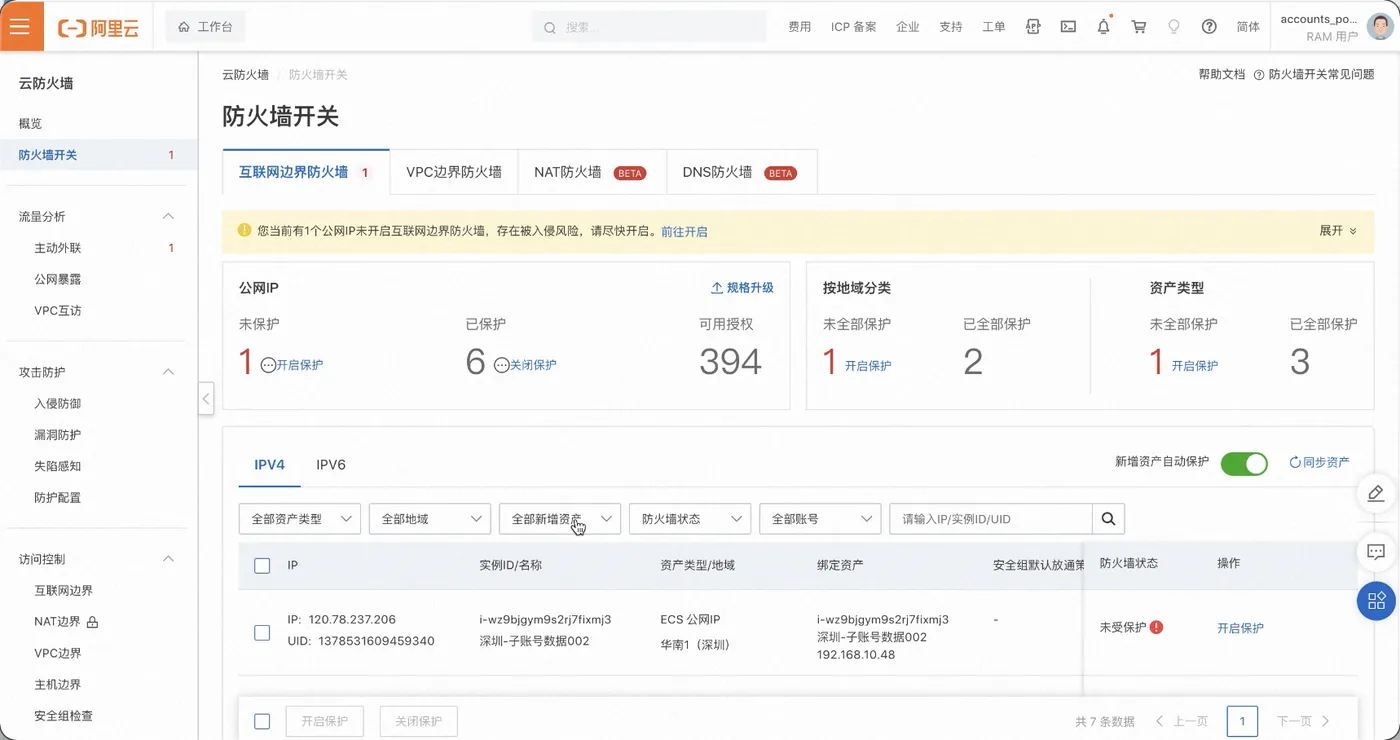The height and width of the screenshot is (740, 1400).
Task: Open the account avatar menu
Action: 1379,27
